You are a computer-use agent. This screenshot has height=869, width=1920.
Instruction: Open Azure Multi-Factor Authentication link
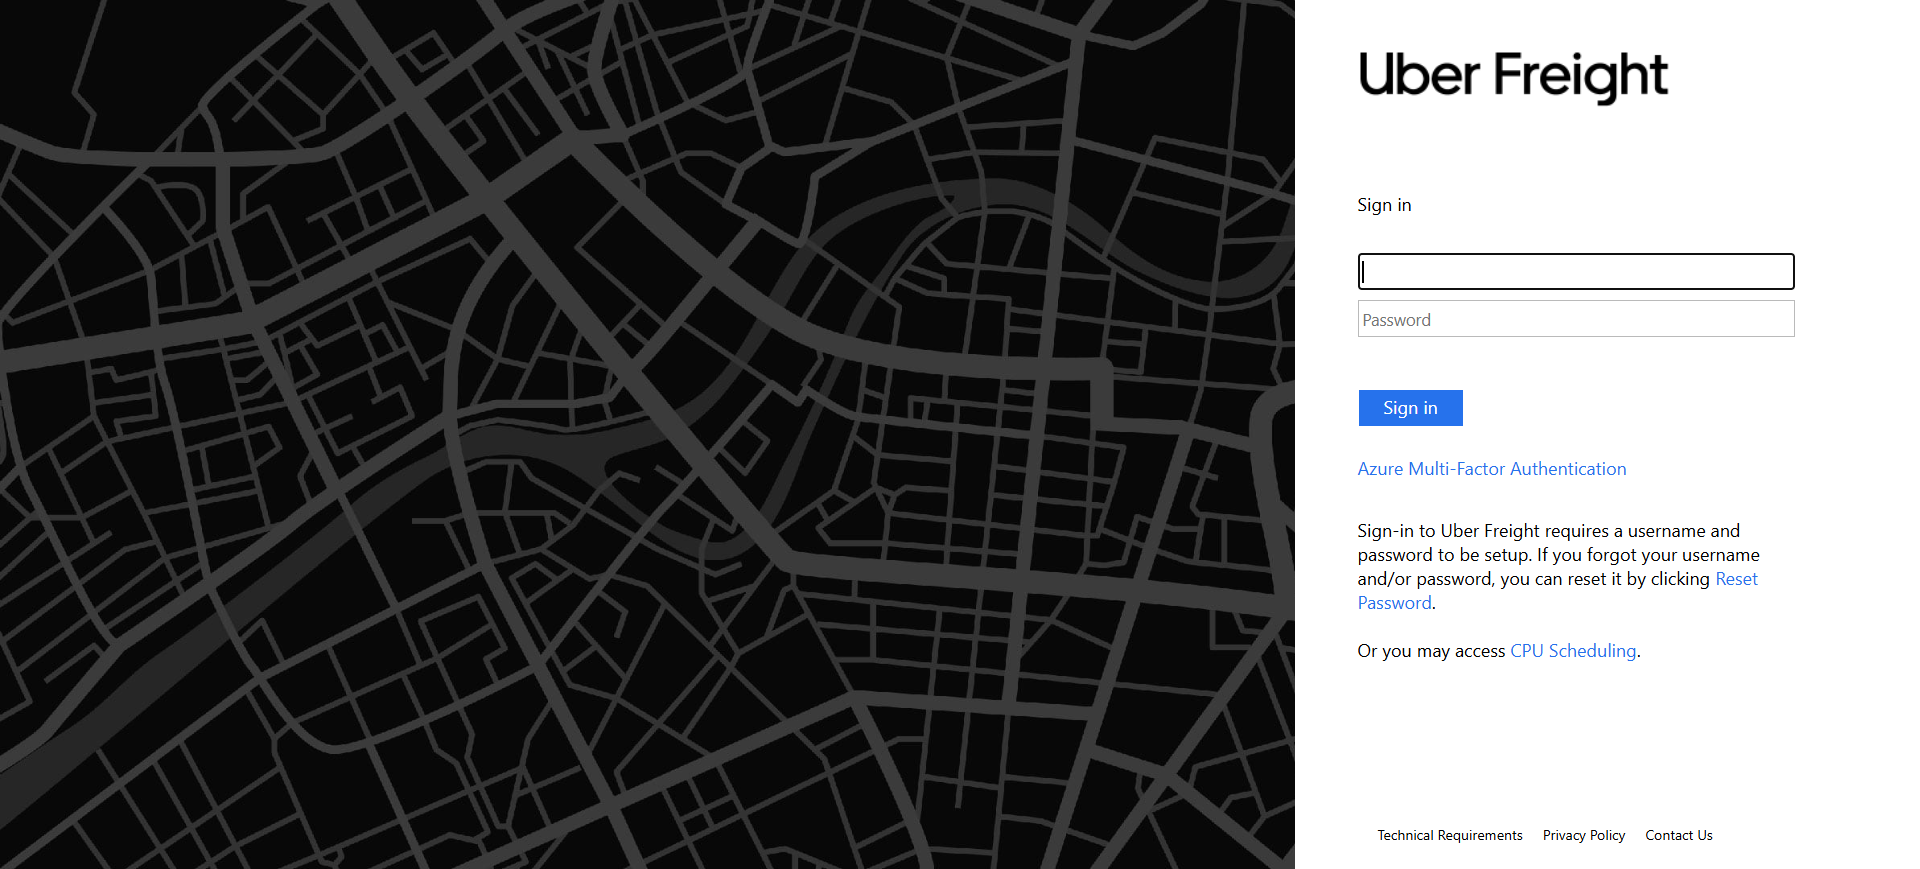(x=1491, y=469)
